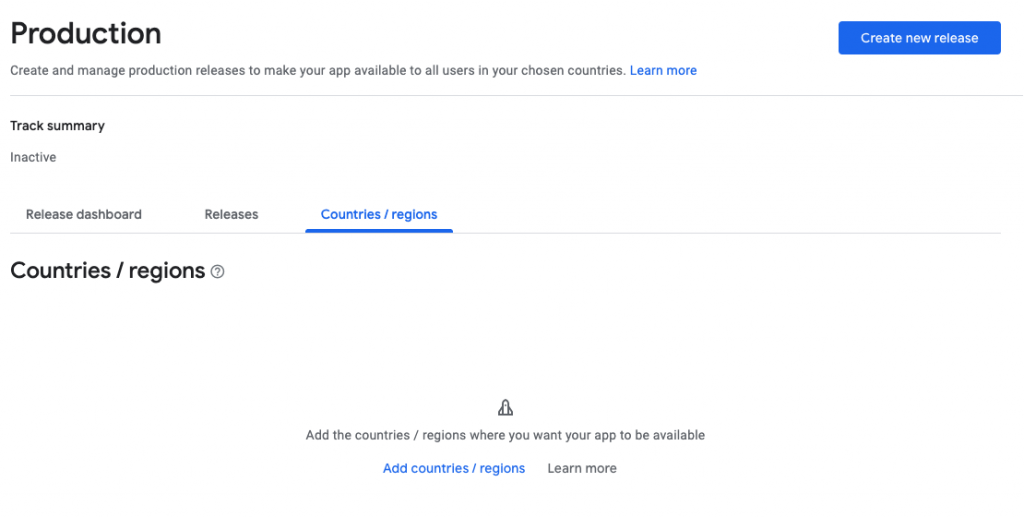Image resolution: width=1024 pixels, height=518 pixels.
Task: Click the help question mark beside Countries / regions
Action: (x=218, y=272)
